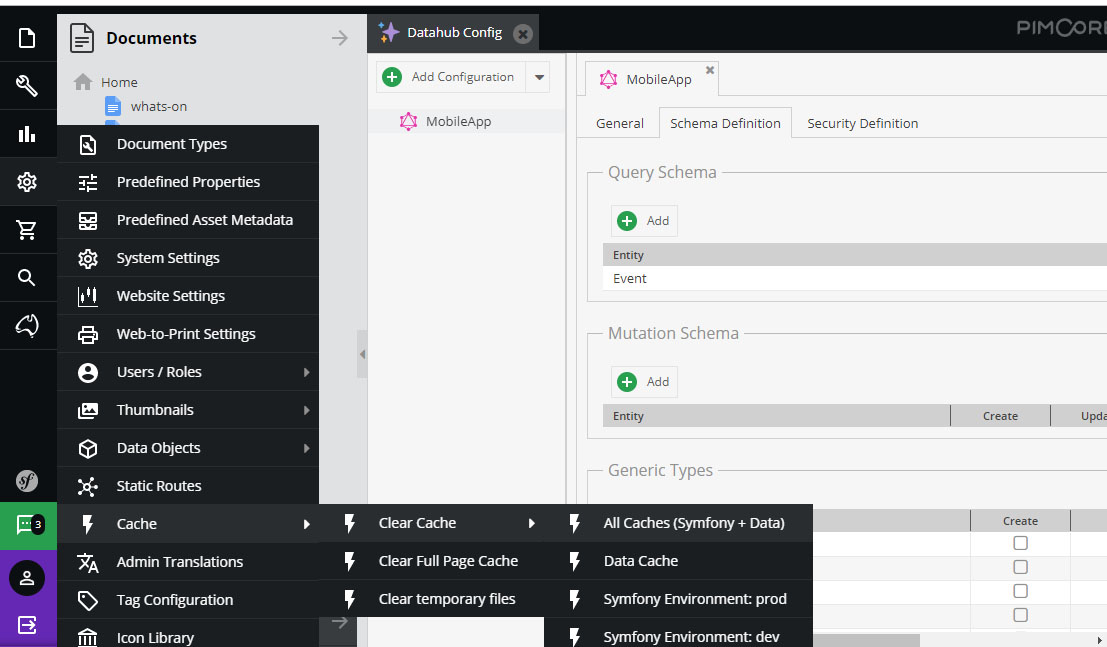Switch to Security Definition tab
This screenshot has height=647, width=1107.
pos(863,124)
